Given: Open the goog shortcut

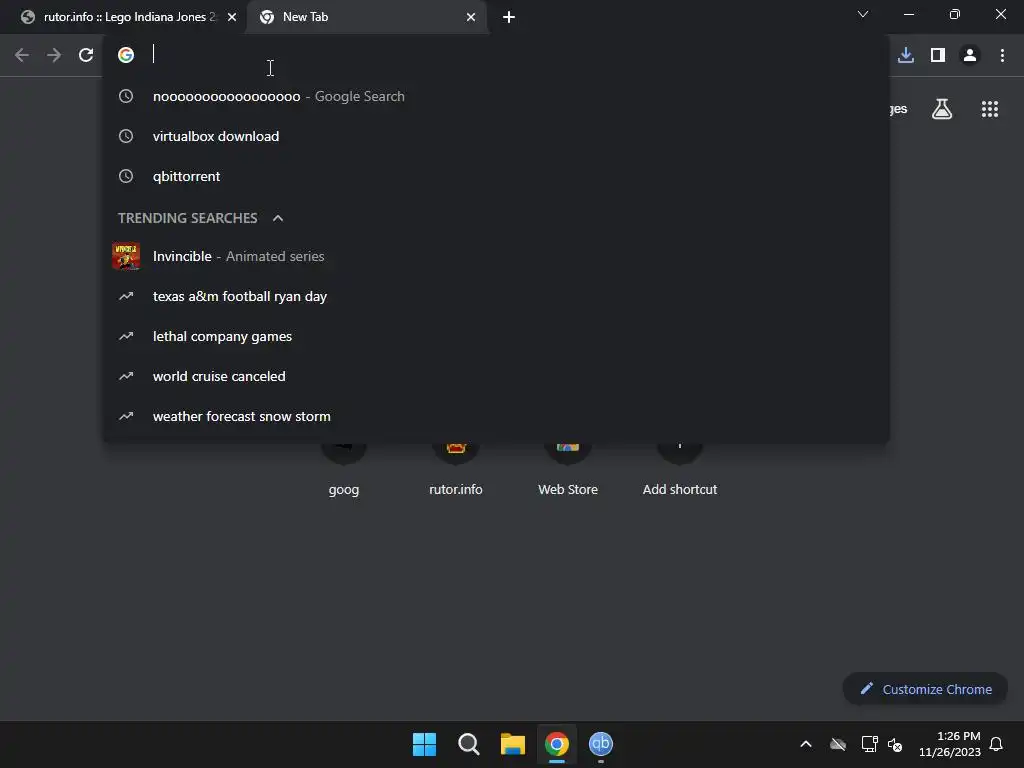Looking at the screenshot, I should pyautogui.click(x=344, y=469).
